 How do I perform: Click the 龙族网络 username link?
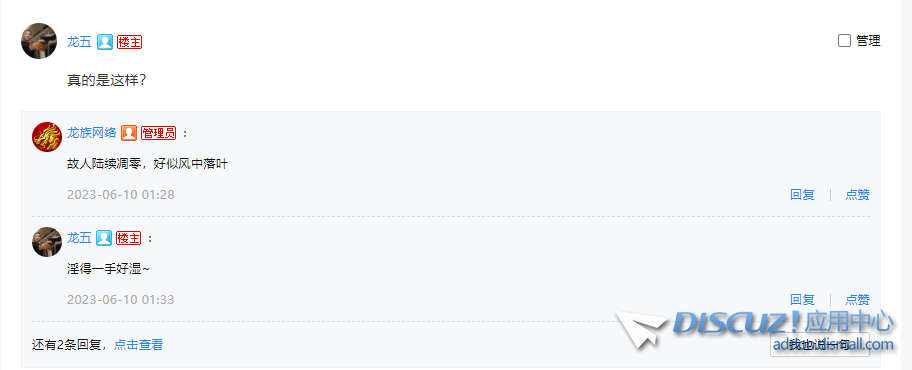point(91,133)
